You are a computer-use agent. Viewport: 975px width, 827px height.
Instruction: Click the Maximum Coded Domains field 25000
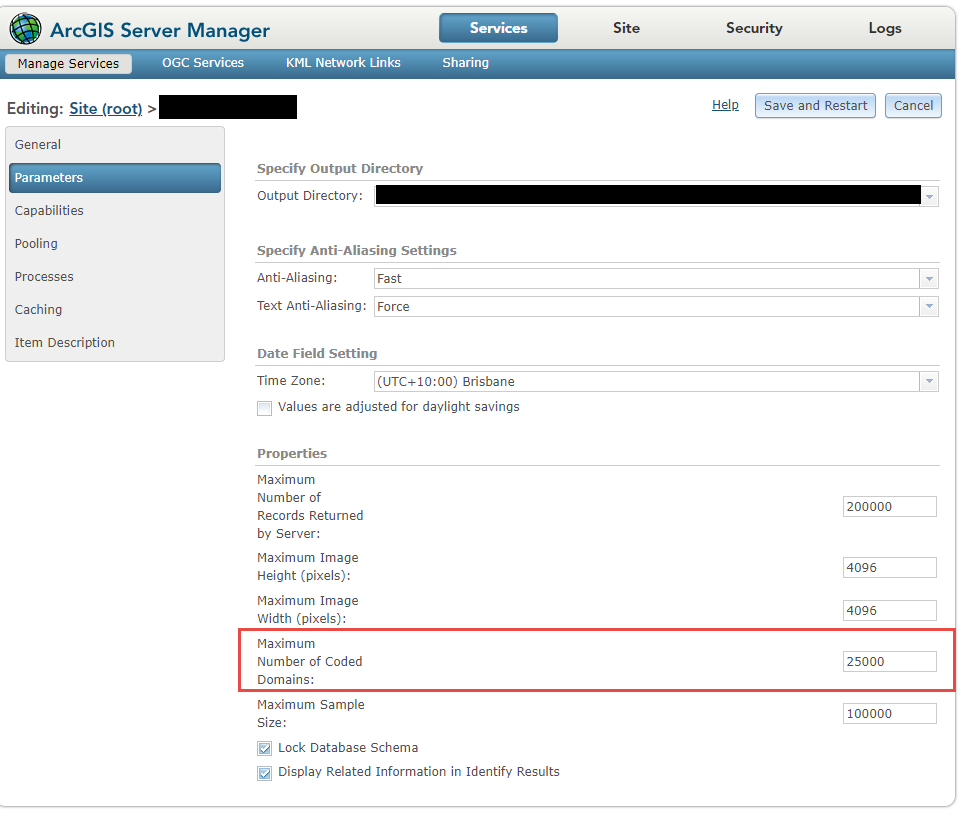pyautogui.click(x=889, y=662)
